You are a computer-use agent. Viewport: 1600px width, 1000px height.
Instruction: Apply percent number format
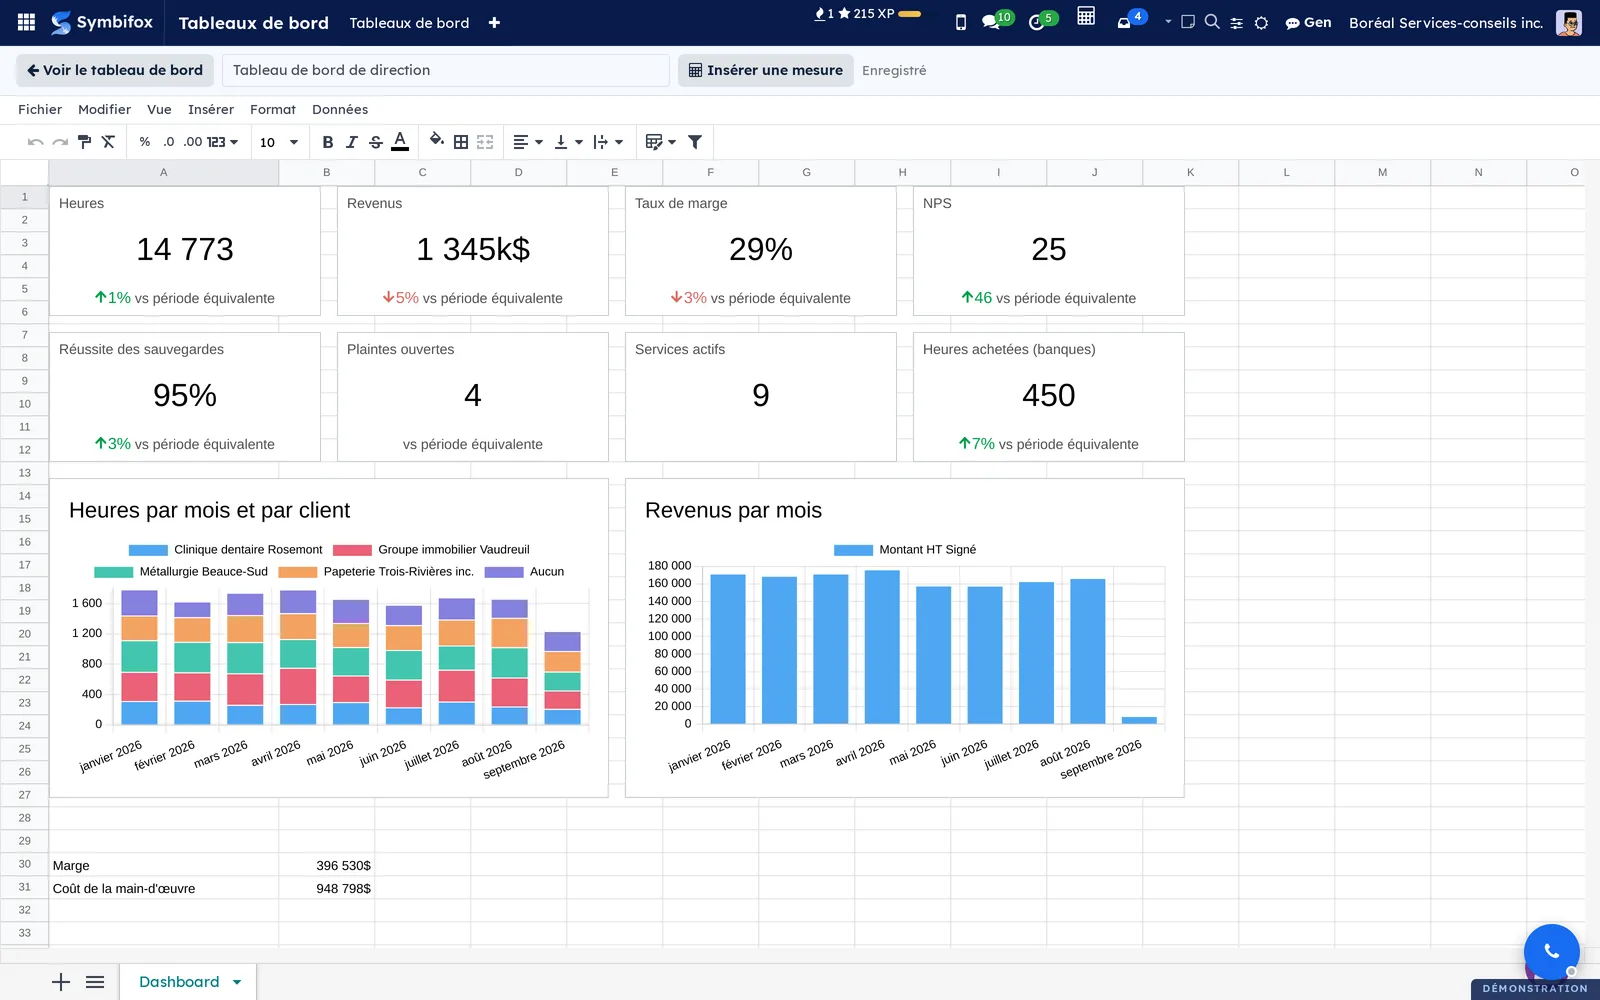point(145,142)
